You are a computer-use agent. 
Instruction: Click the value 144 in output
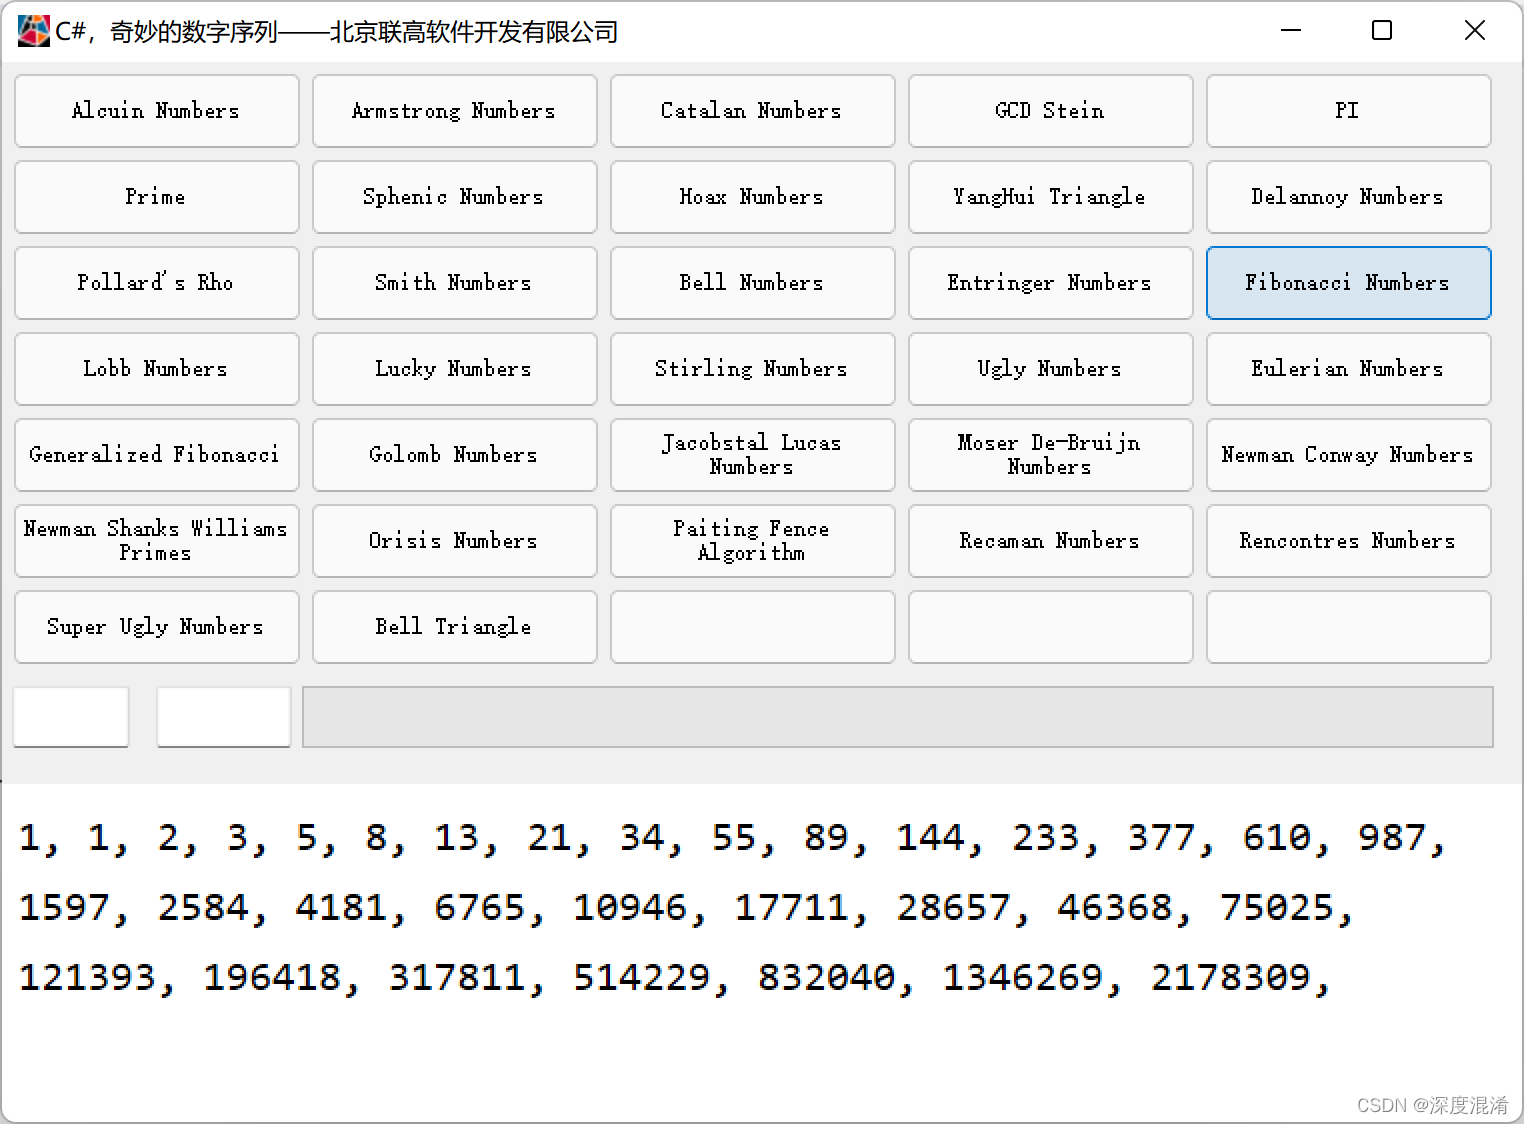tap(930, 838)
